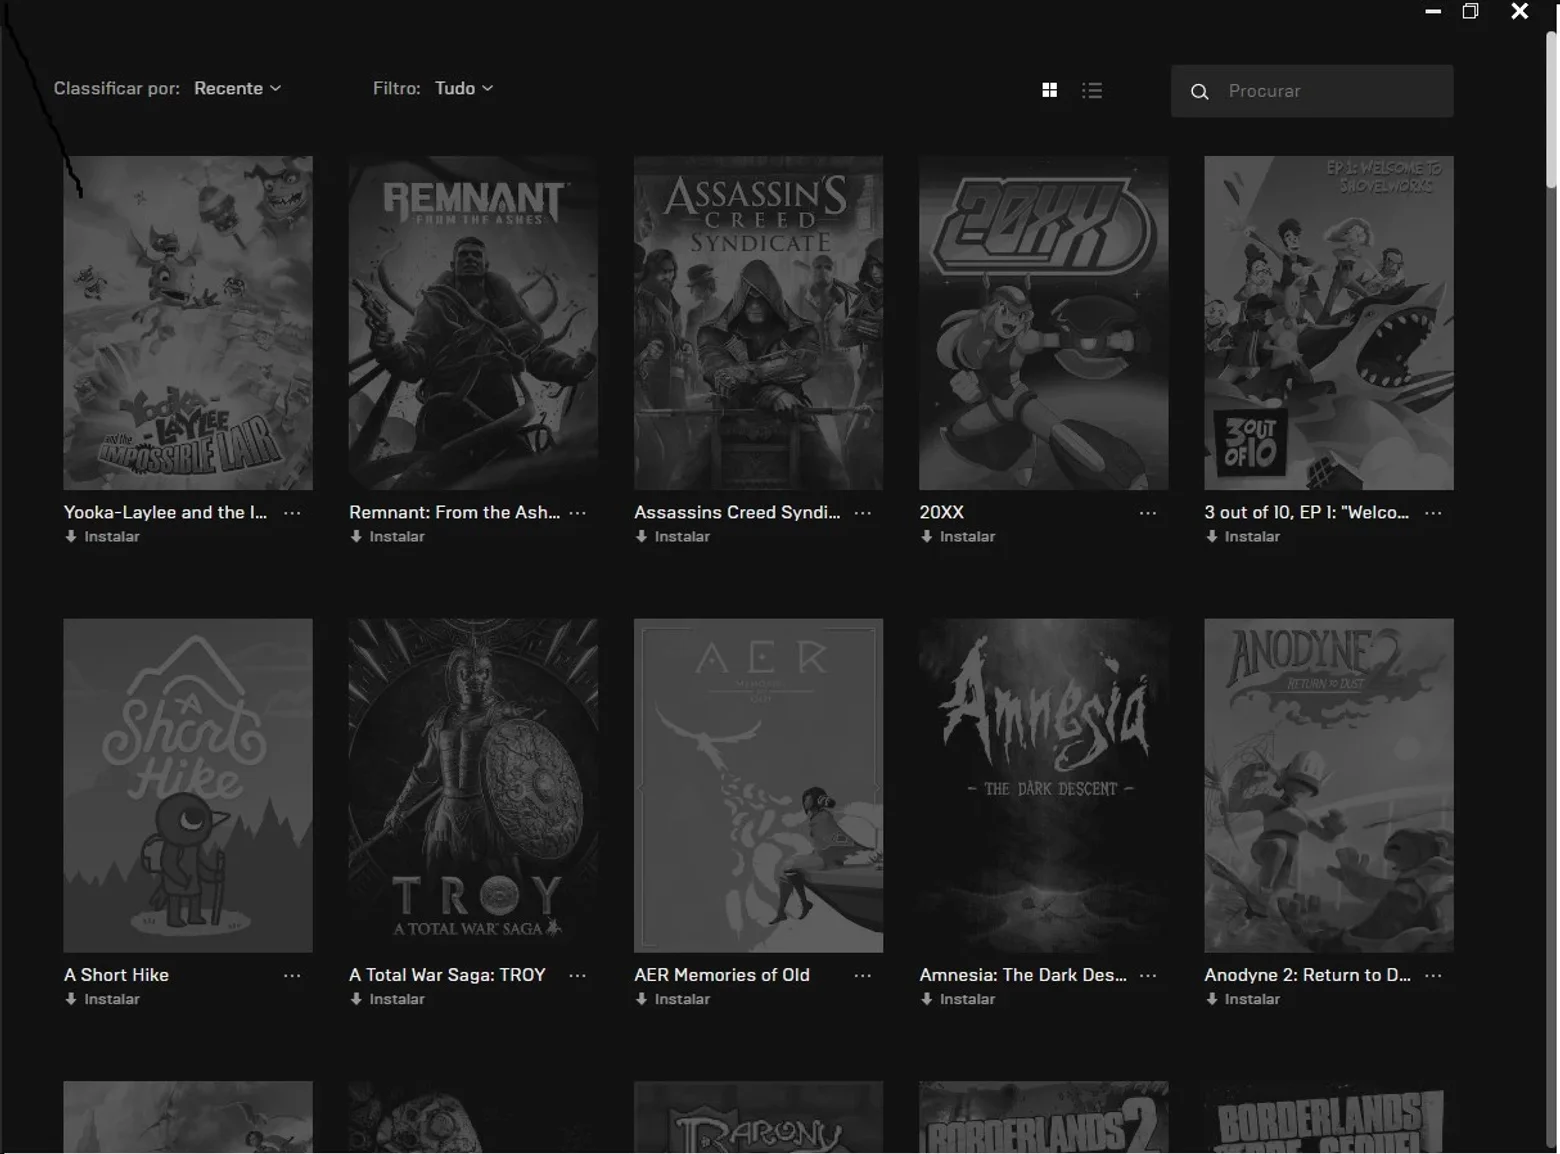Open Assassin's Creed Syndicate cover art
The height and width of the screenshot is (1154, 1560).
click(x=758, y=323)
